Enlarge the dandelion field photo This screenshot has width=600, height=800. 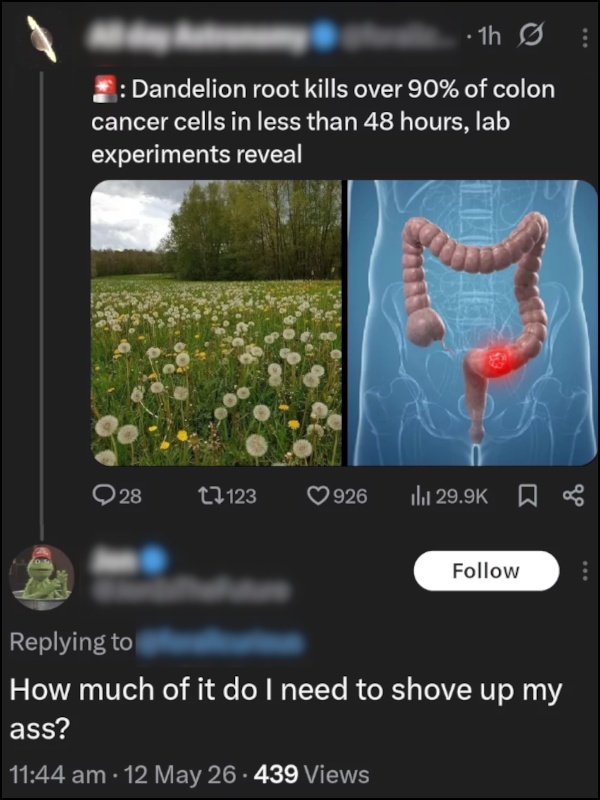click(x=216, y=322)
